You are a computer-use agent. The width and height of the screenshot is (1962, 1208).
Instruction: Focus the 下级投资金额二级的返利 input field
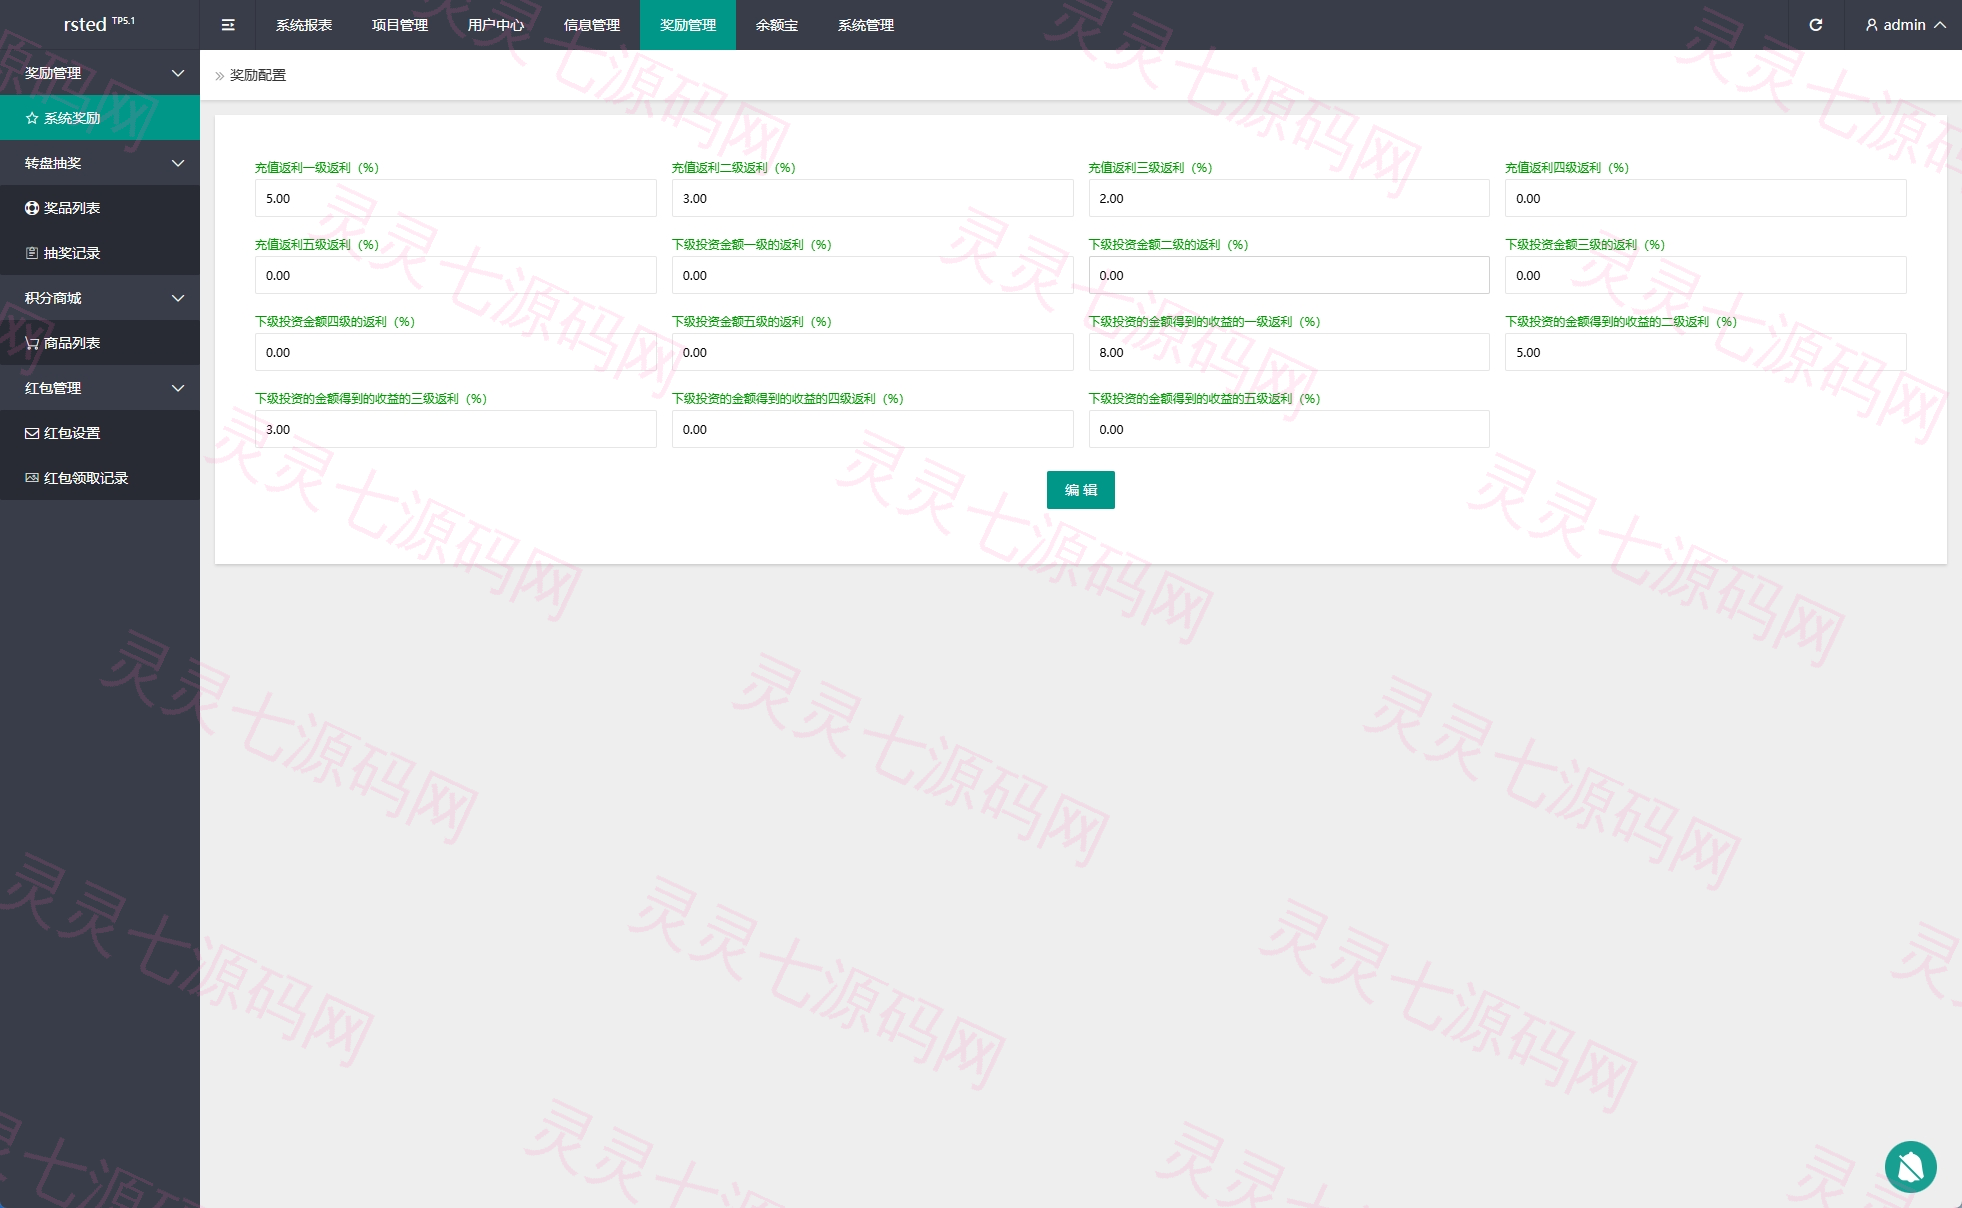click(1289, 275)
